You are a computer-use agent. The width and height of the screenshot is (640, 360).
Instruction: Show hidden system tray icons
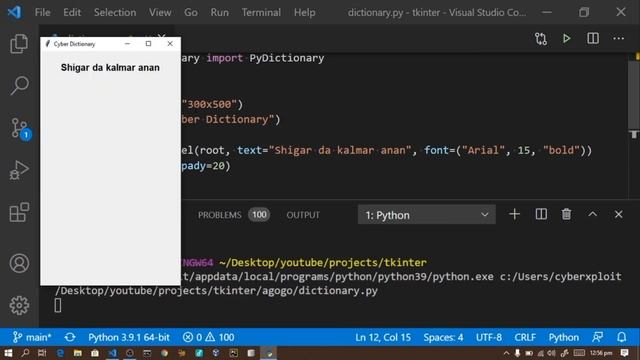506,353
